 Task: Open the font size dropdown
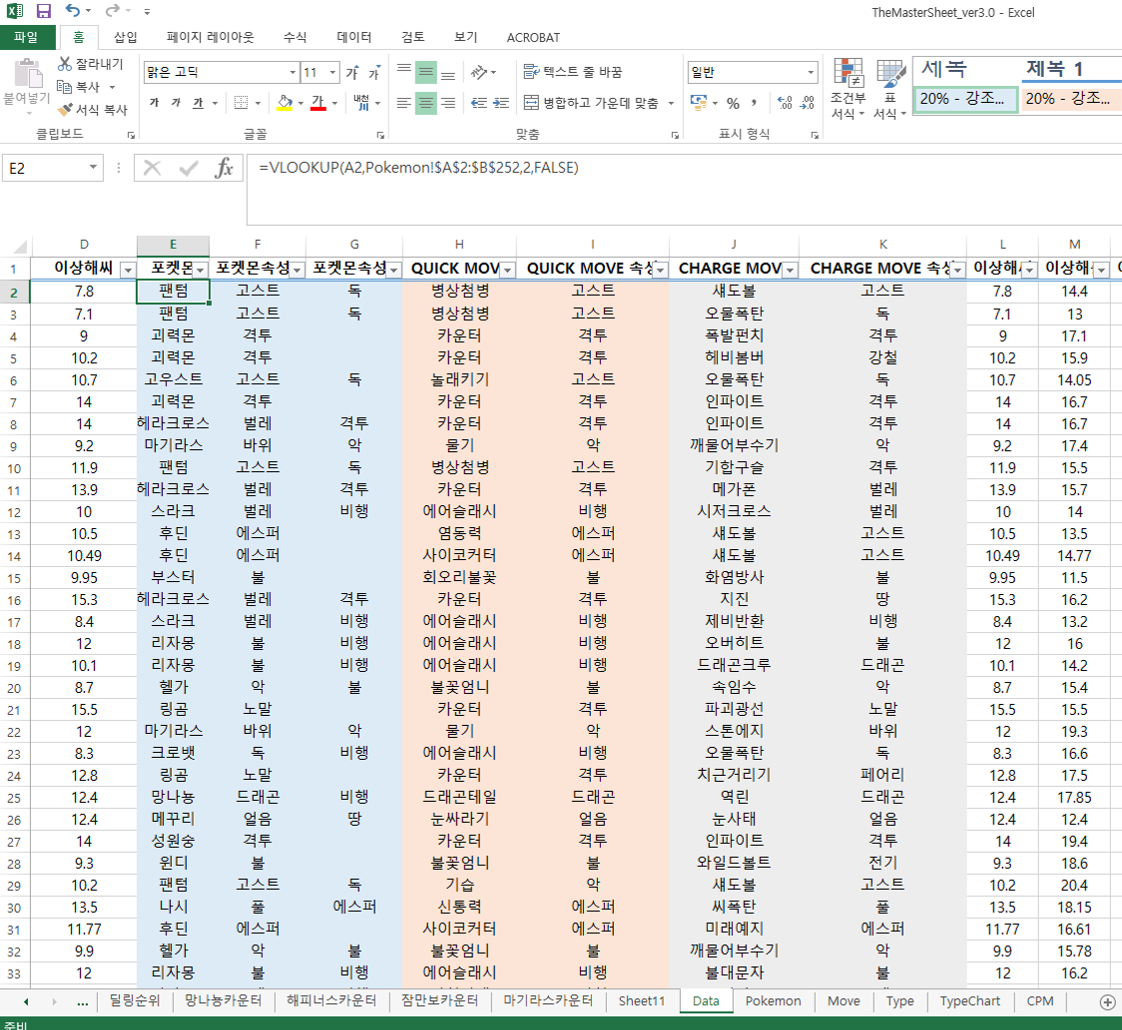click(333, 72)
